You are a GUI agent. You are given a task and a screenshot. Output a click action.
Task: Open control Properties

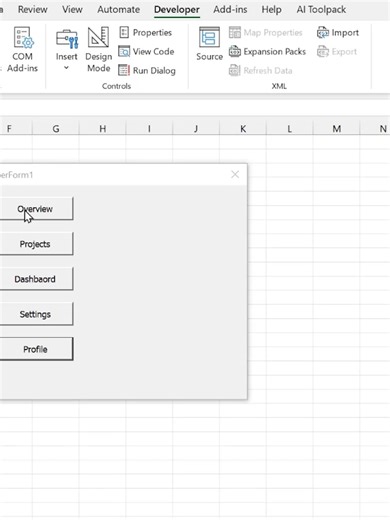145,33
